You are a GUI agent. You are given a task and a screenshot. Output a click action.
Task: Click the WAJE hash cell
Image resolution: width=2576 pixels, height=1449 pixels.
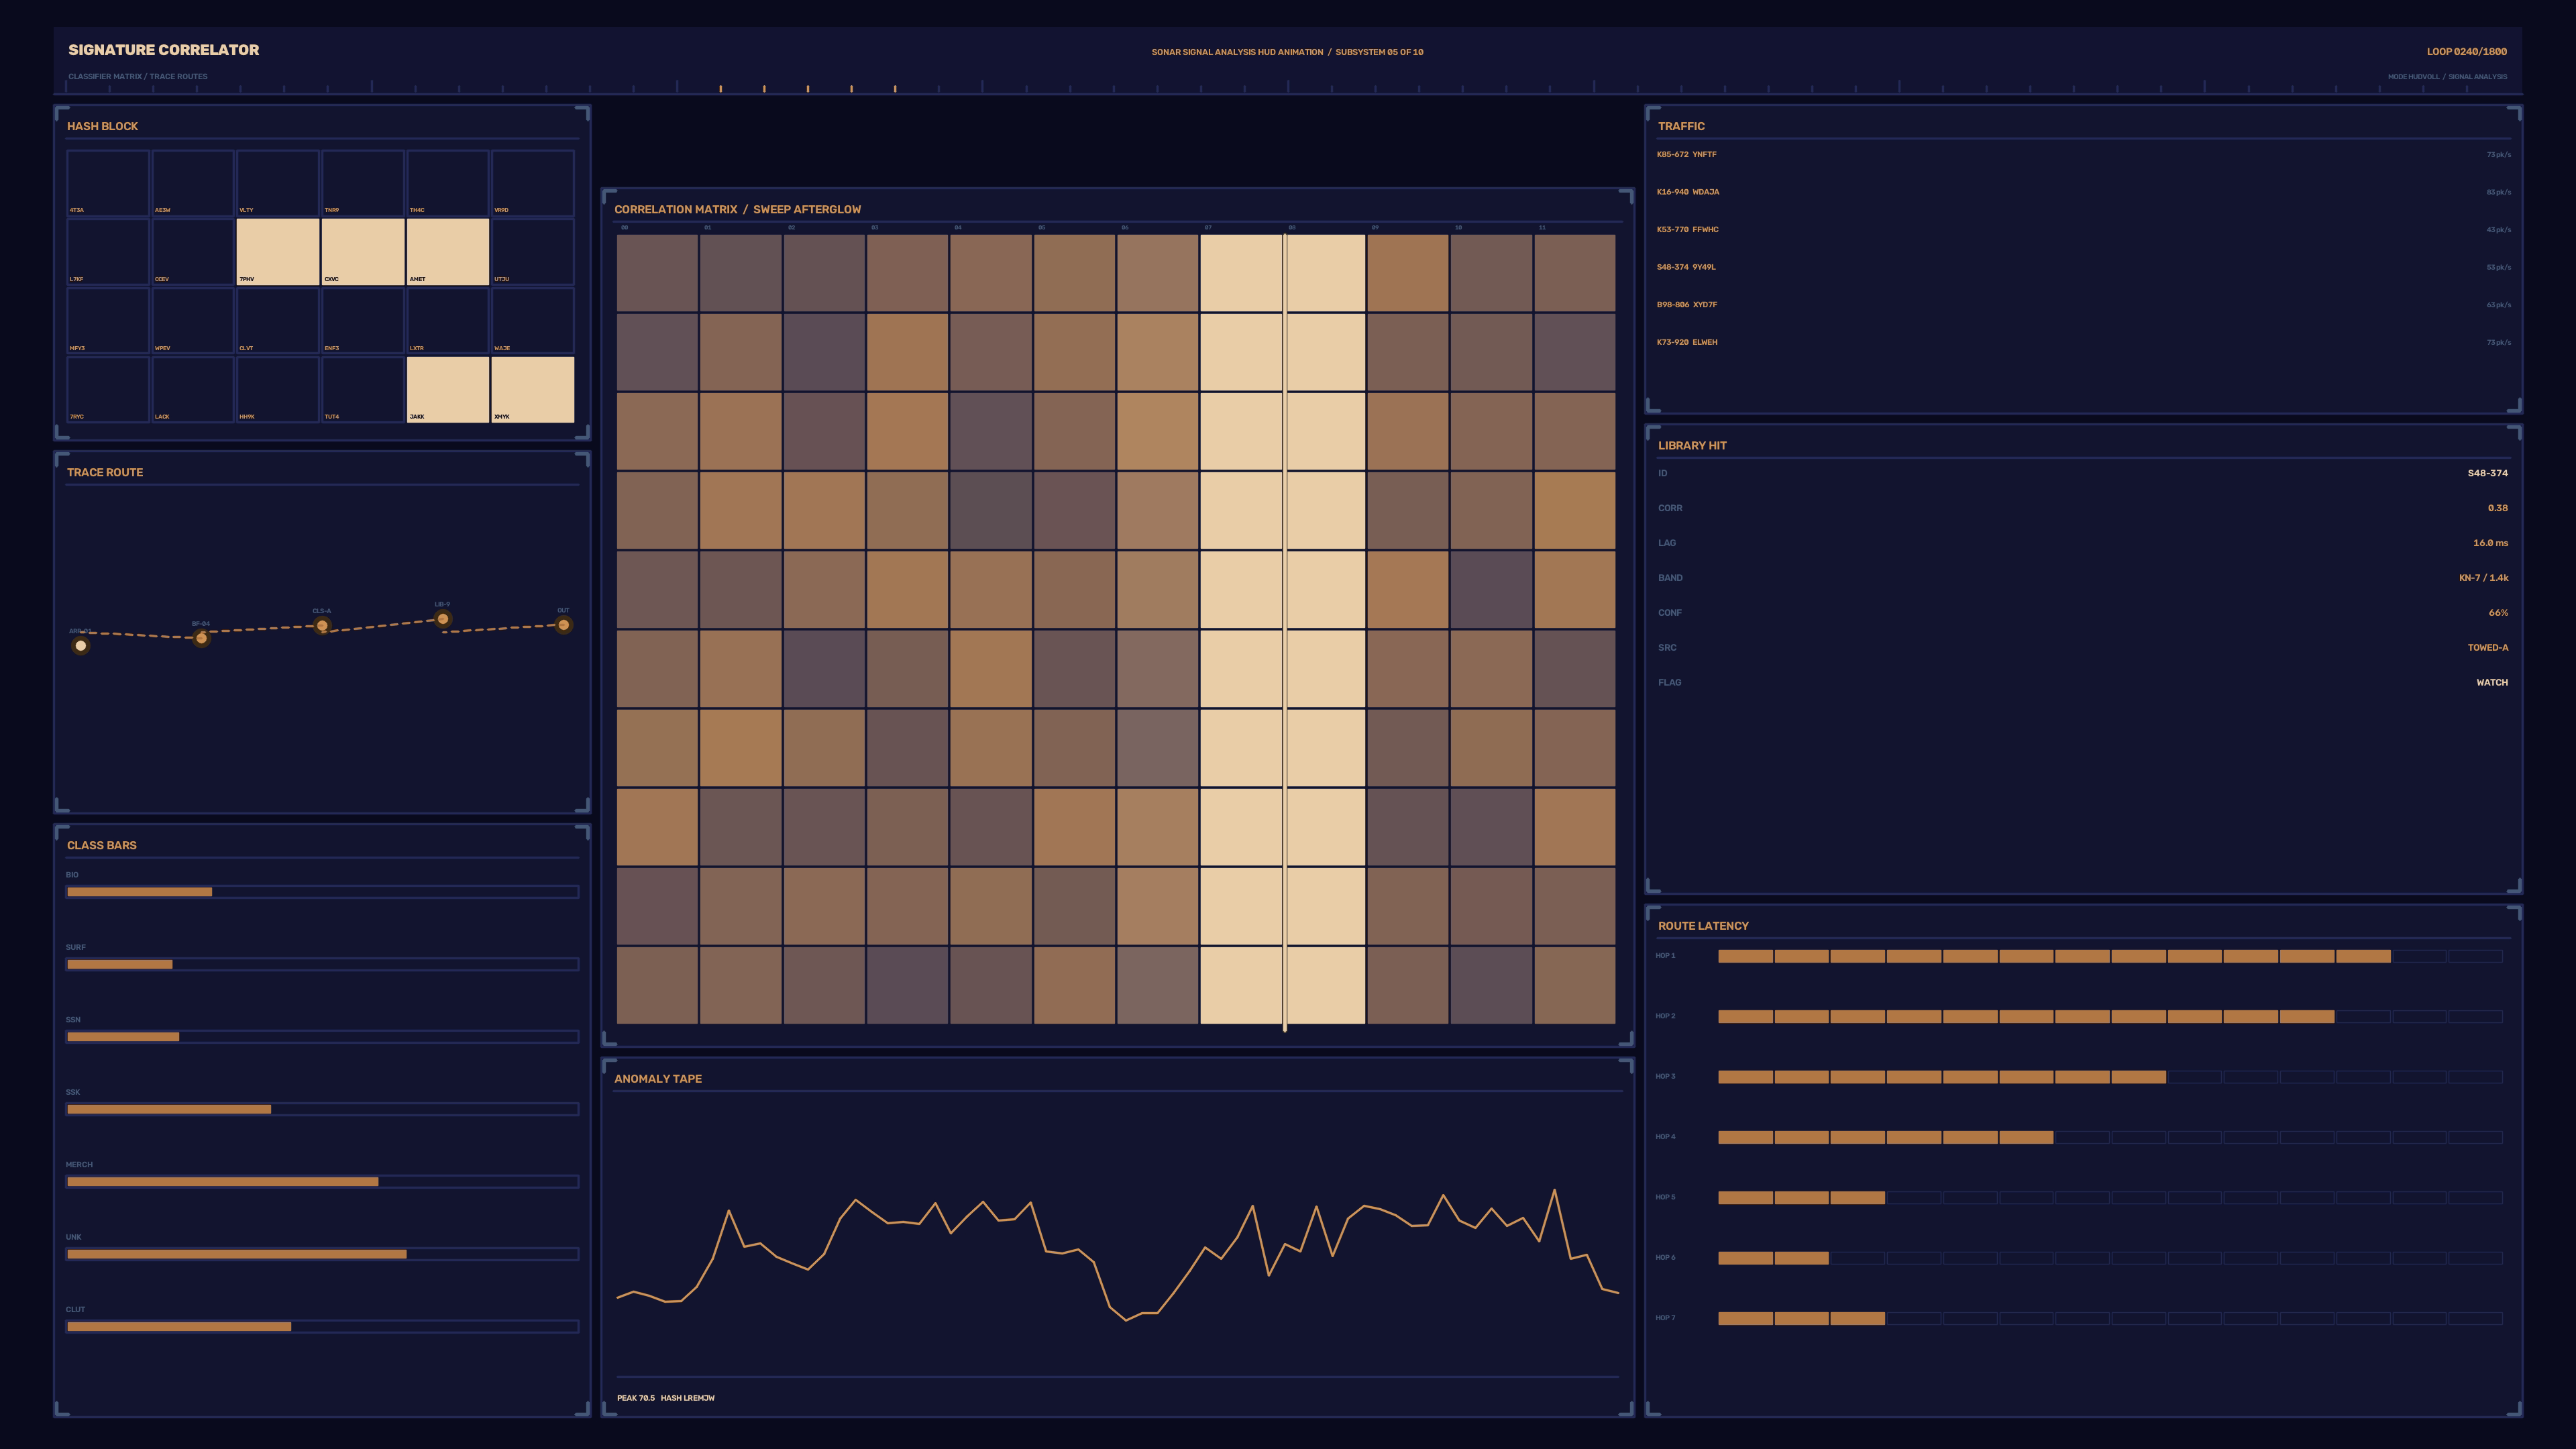(x=533, y=321)
